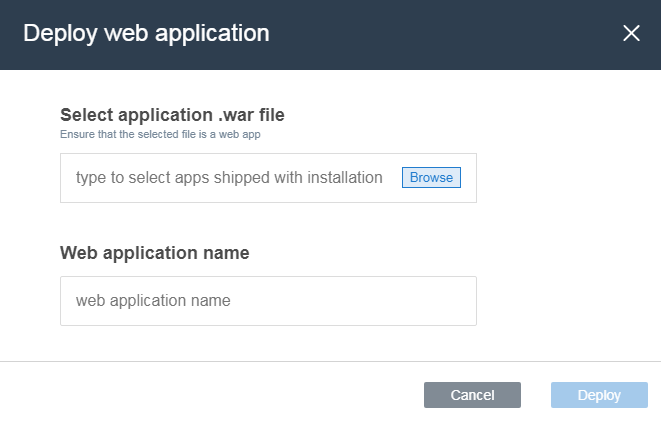Click the "Deploy web application" dialog title
Viewport: 661px width, 426px height.
tap(146, 33)
